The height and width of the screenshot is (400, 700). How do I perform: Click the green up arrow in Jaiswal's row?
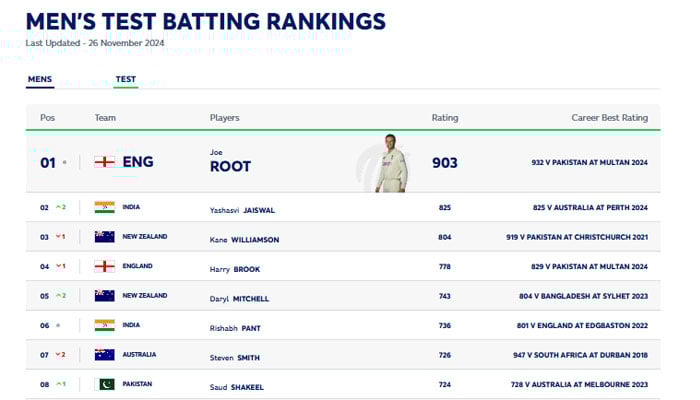(57, 208)
